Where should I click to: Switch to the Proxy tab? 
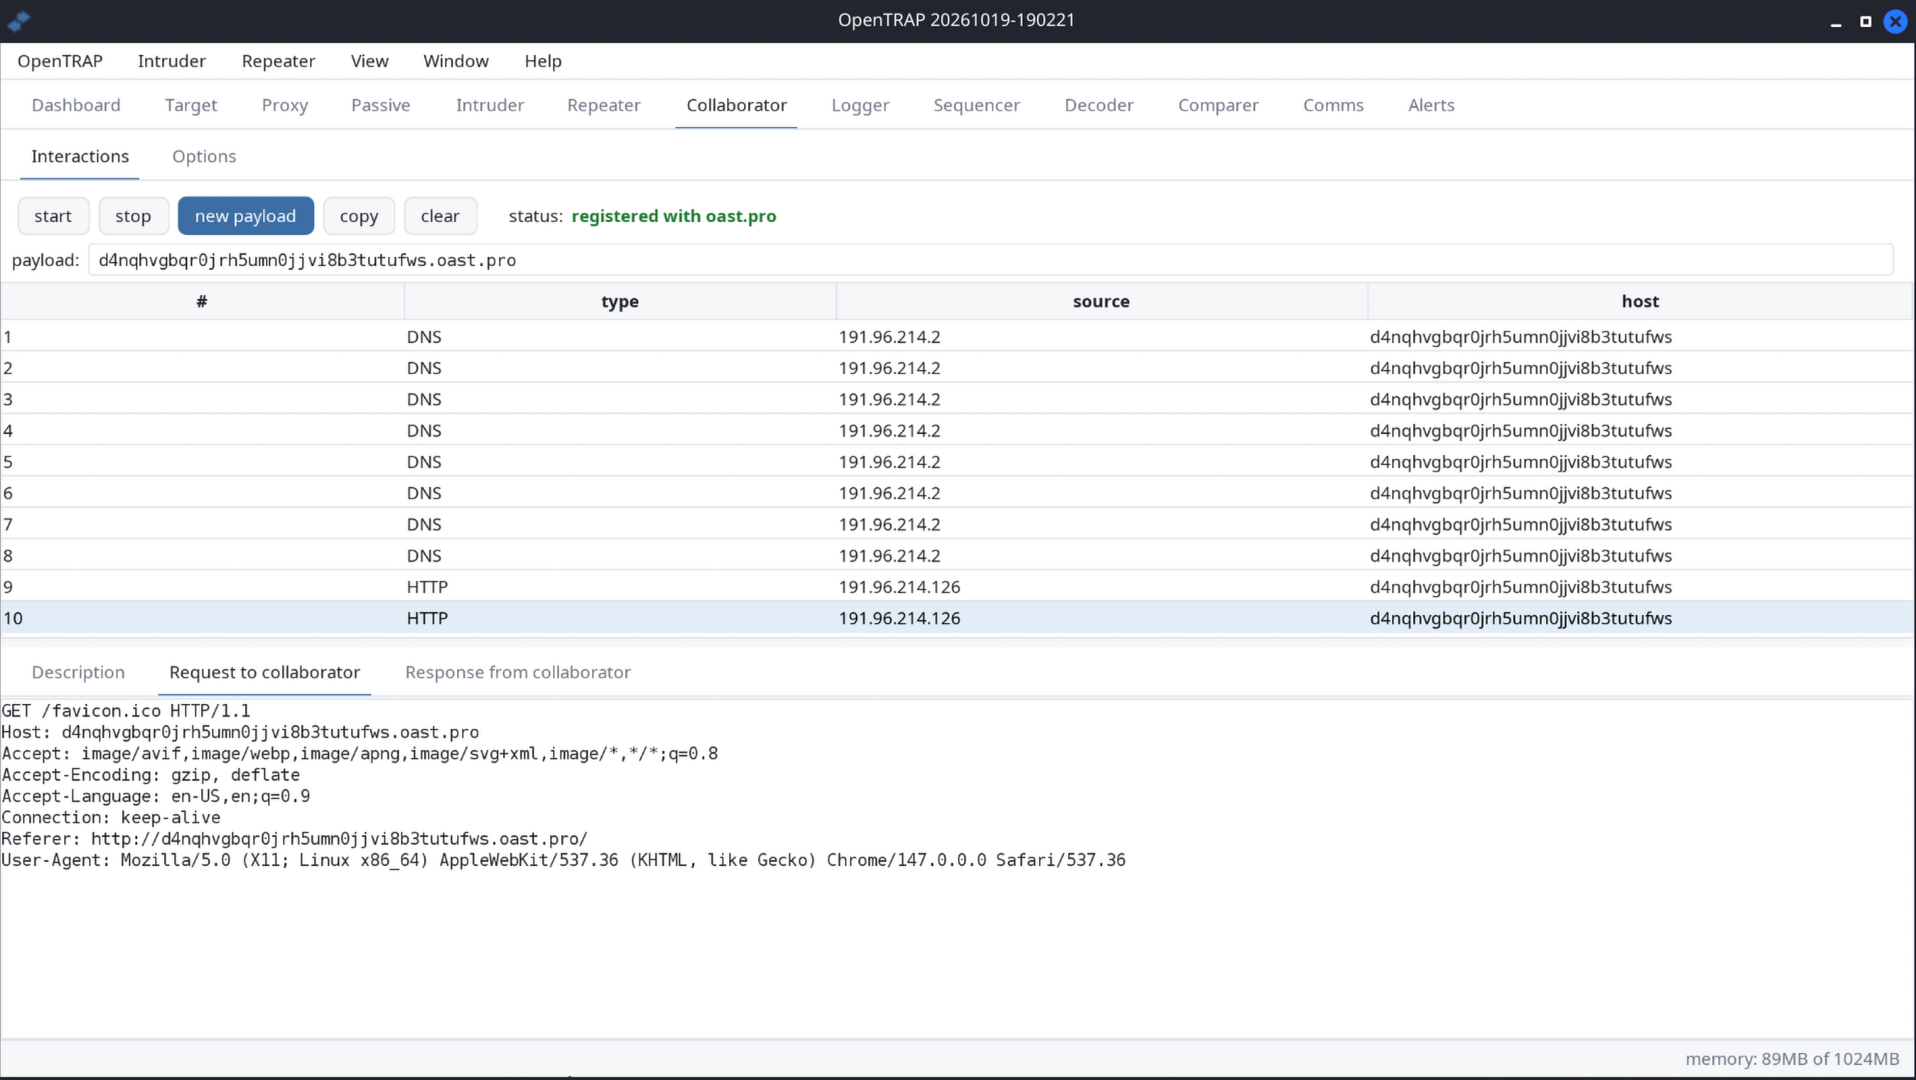point(285,105)
